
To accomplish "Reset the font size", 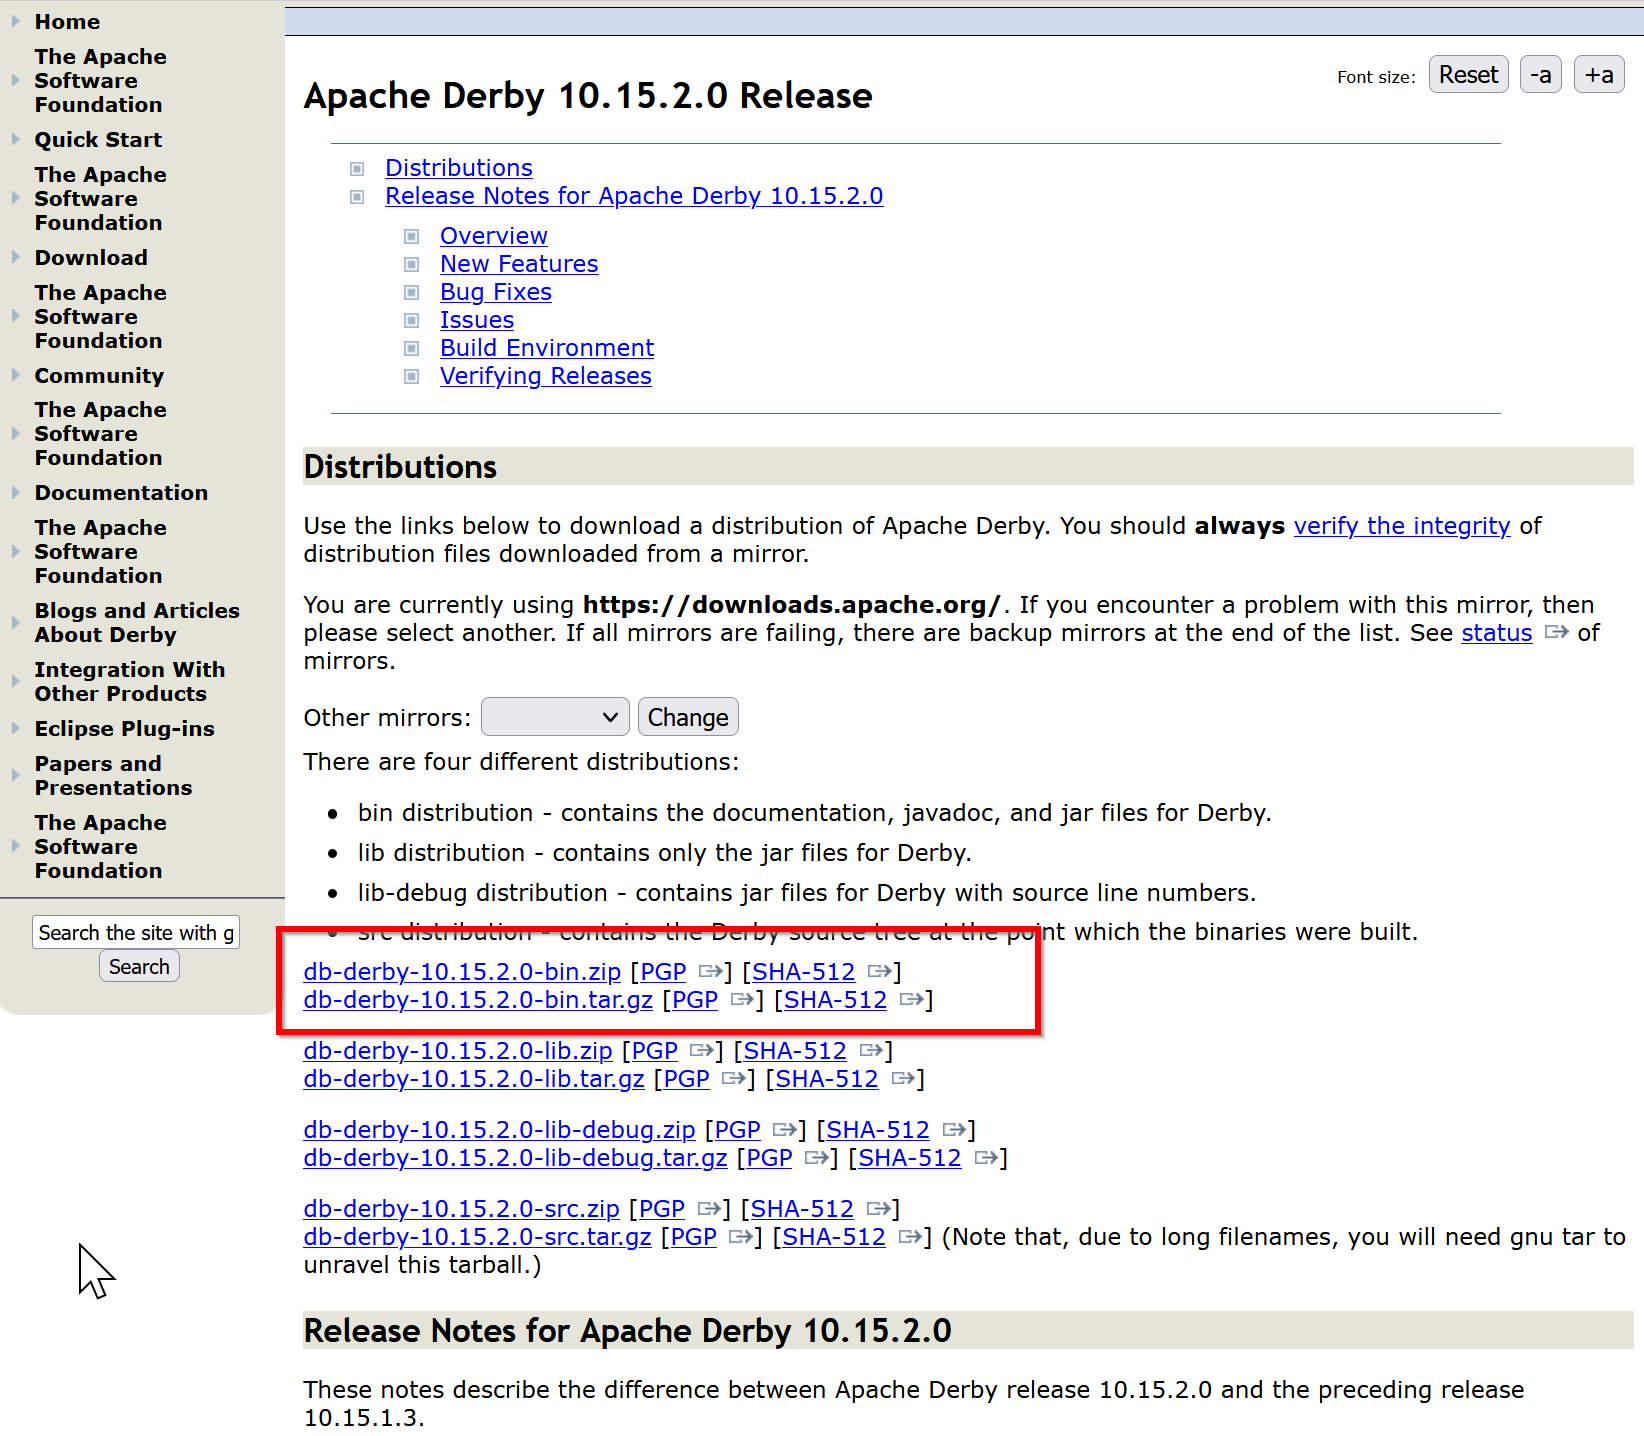I will click(x=1468, y=75).
